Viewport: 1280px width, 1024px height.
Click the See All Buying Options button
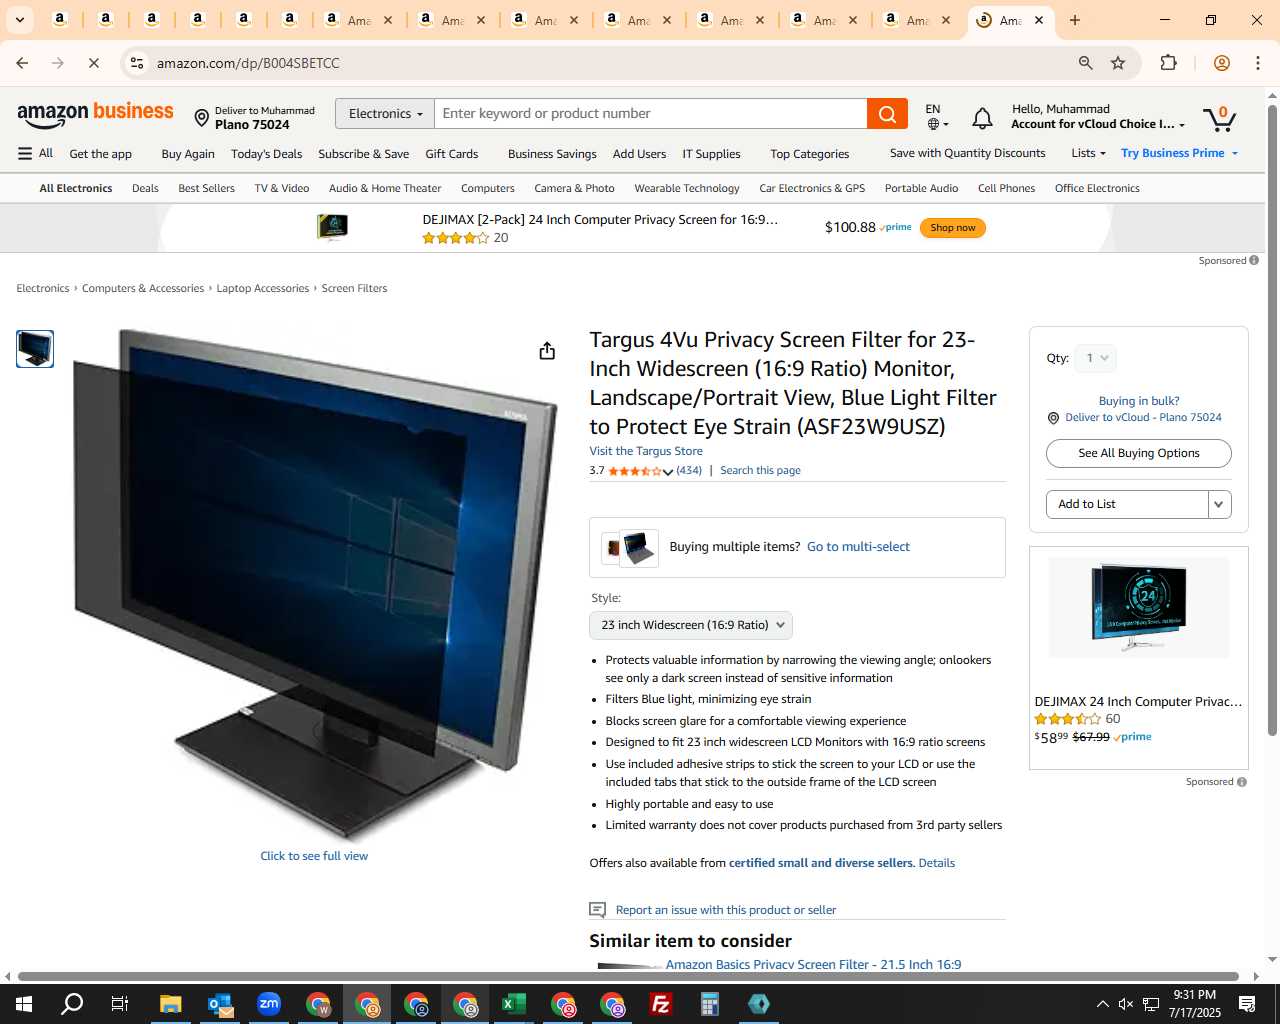[x=1139, y=453]
